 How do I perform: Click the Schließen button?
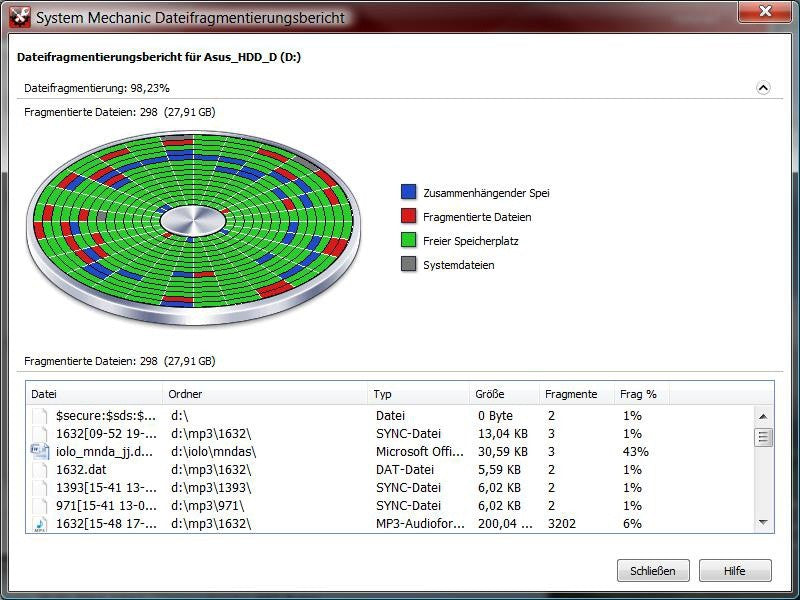653,570
